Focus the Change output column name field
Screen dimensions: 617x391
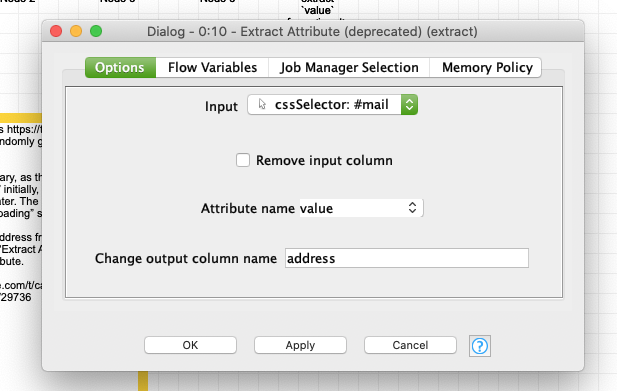[x=407, y=258]
